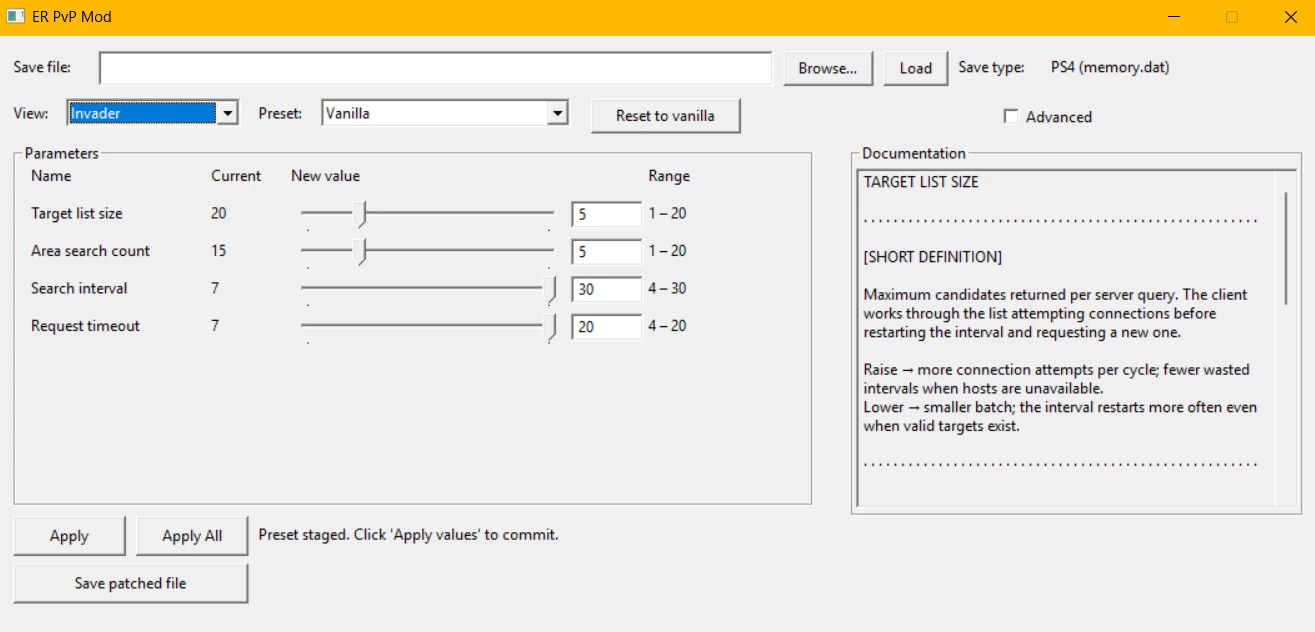Click the Request timeout slider handle
Viewport: 1315px width, 632px height.
pos(551,327)
